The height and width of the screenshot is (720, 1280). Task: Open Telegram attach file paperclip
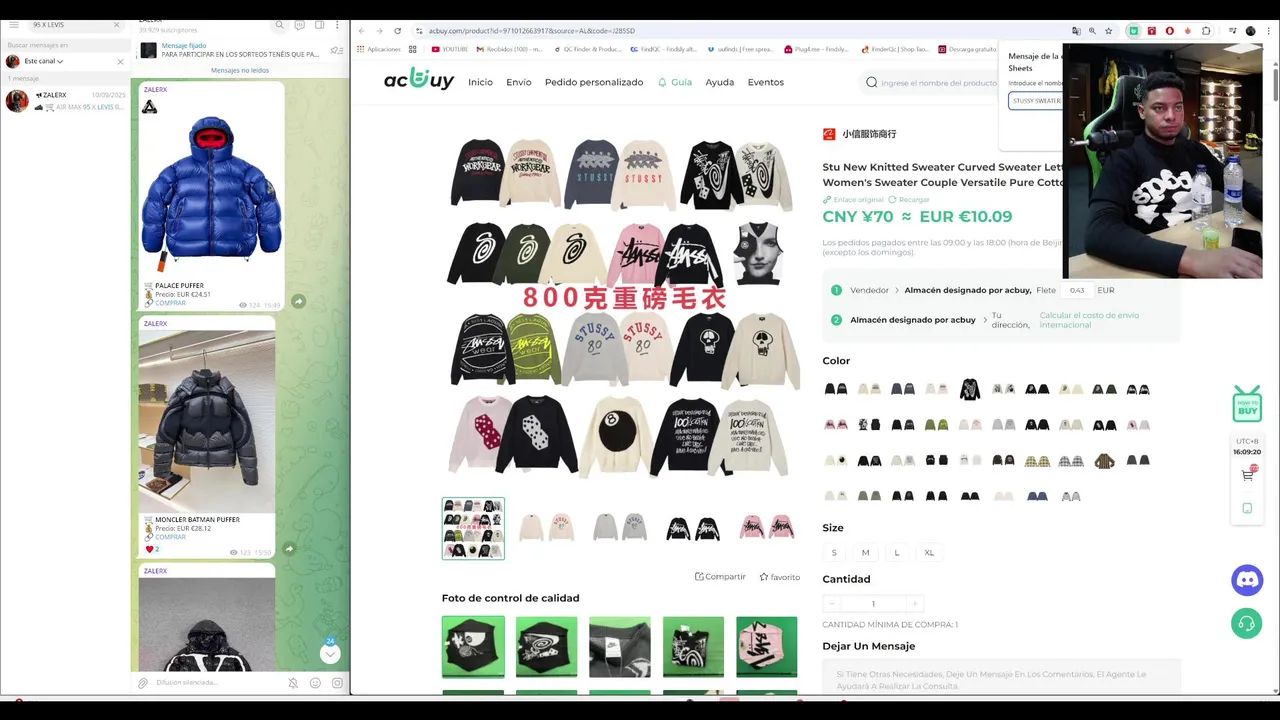point(143,683)
